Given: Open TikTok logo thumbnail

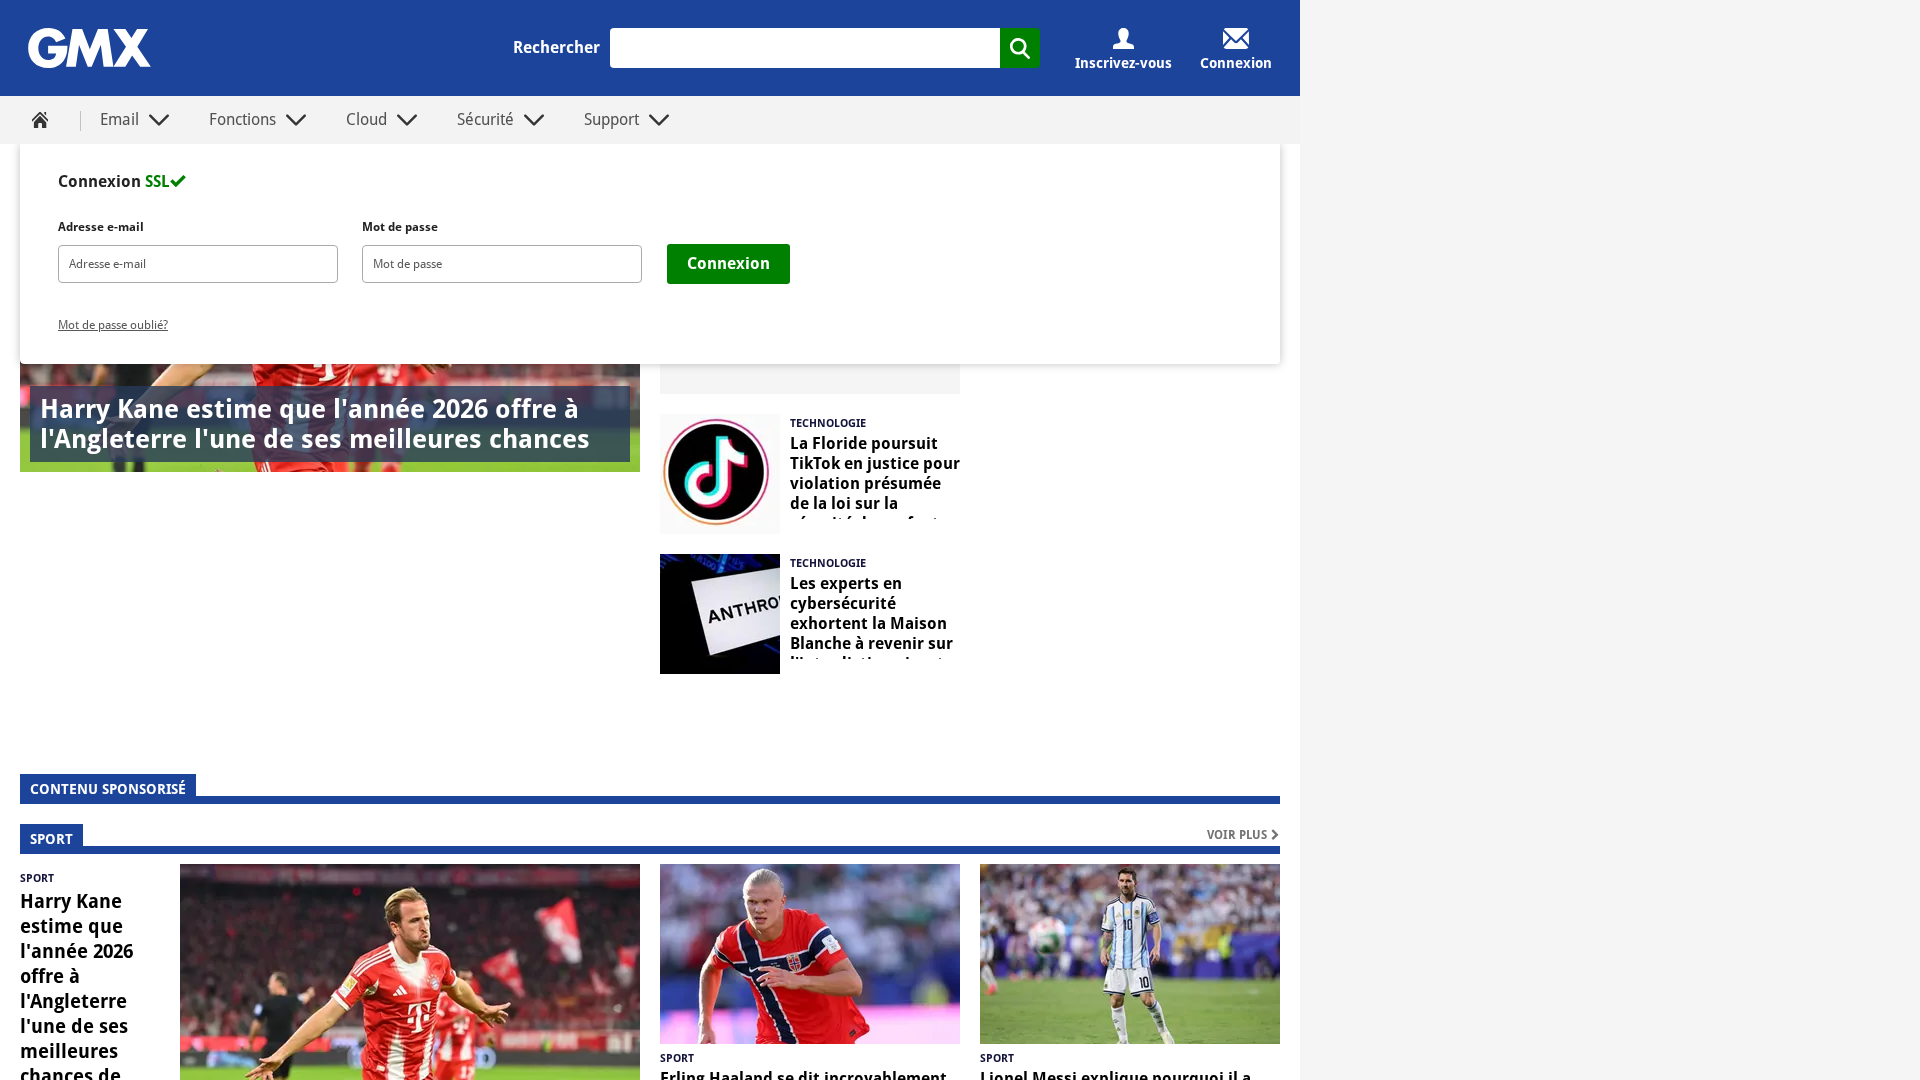Looking at the screenshot, I should (720, 474).
